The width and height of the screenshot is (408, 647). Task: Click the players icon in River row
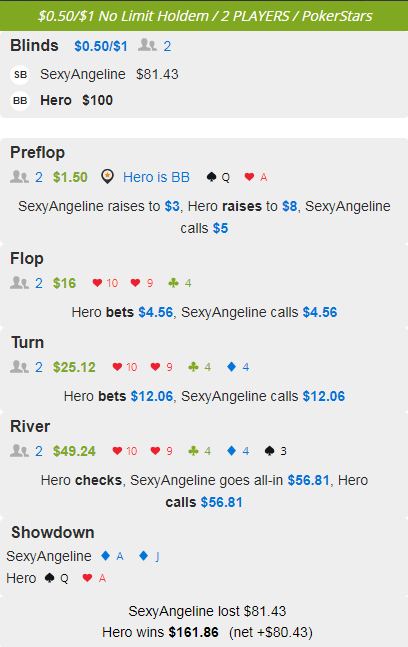coord(19,451)
